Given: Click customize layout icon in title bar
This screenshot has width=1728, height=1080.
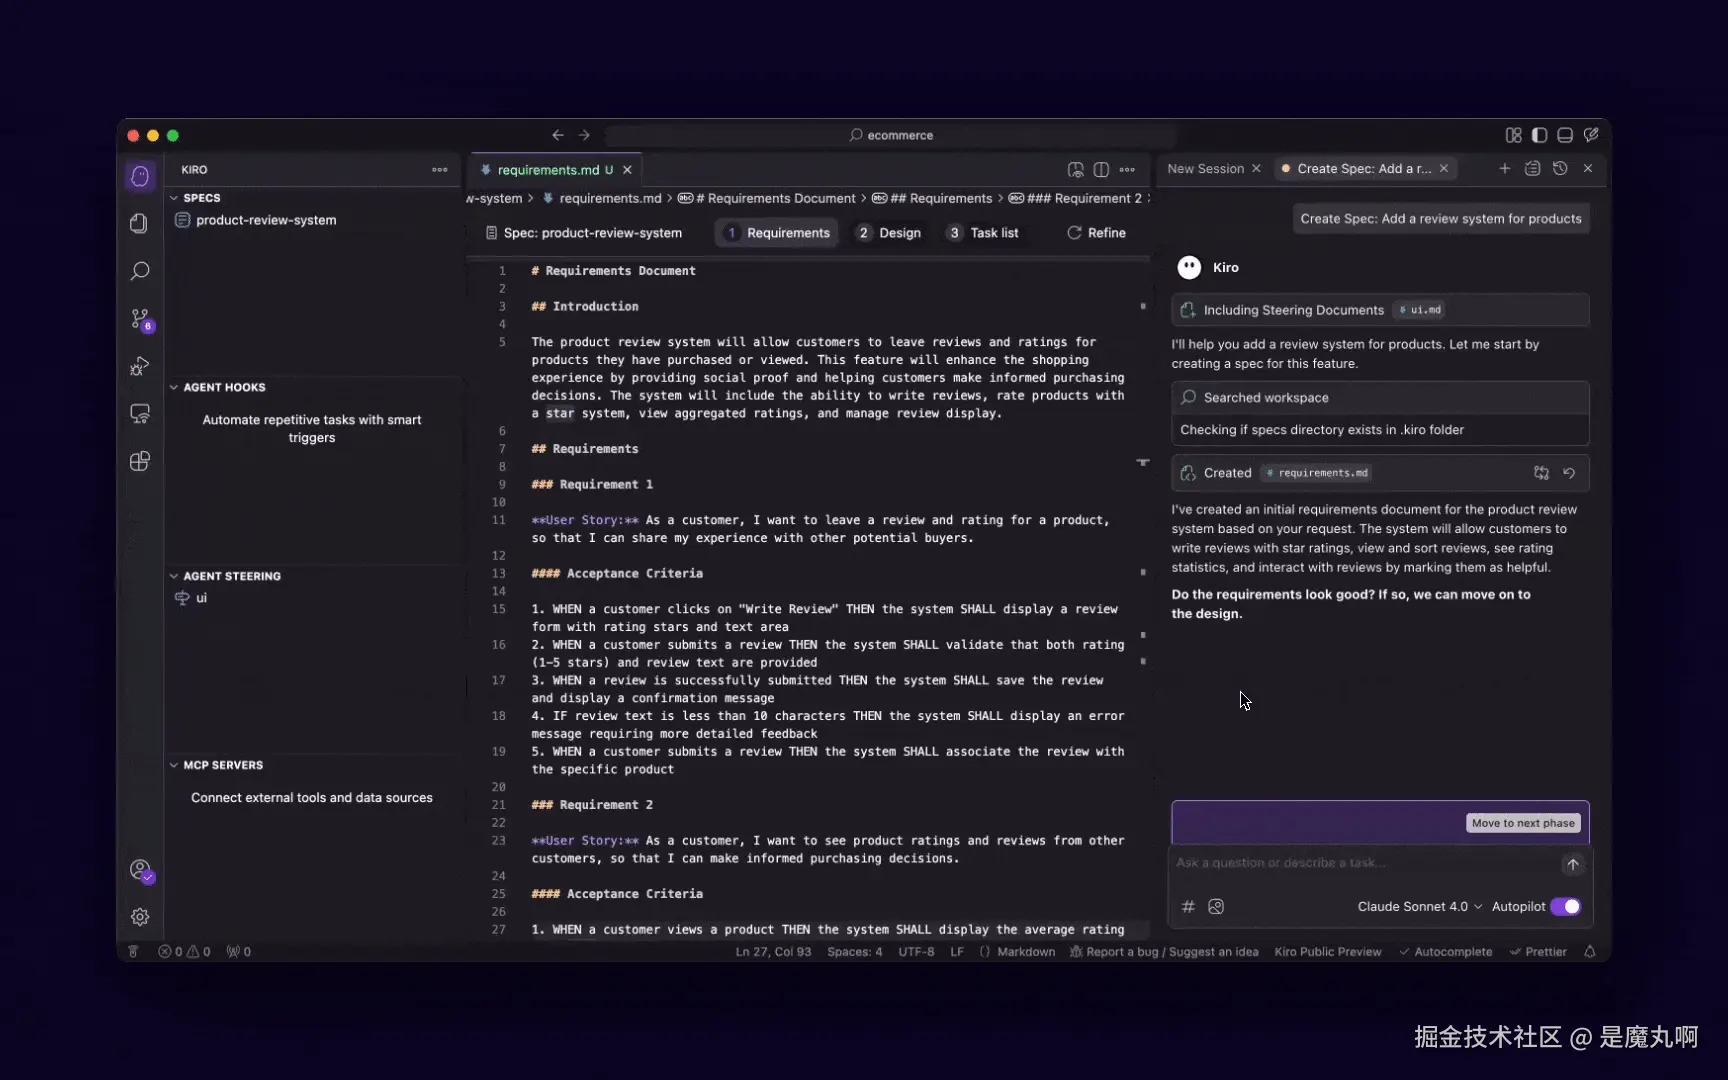Looking at the screenshot, I should [x=1513, y=135].
